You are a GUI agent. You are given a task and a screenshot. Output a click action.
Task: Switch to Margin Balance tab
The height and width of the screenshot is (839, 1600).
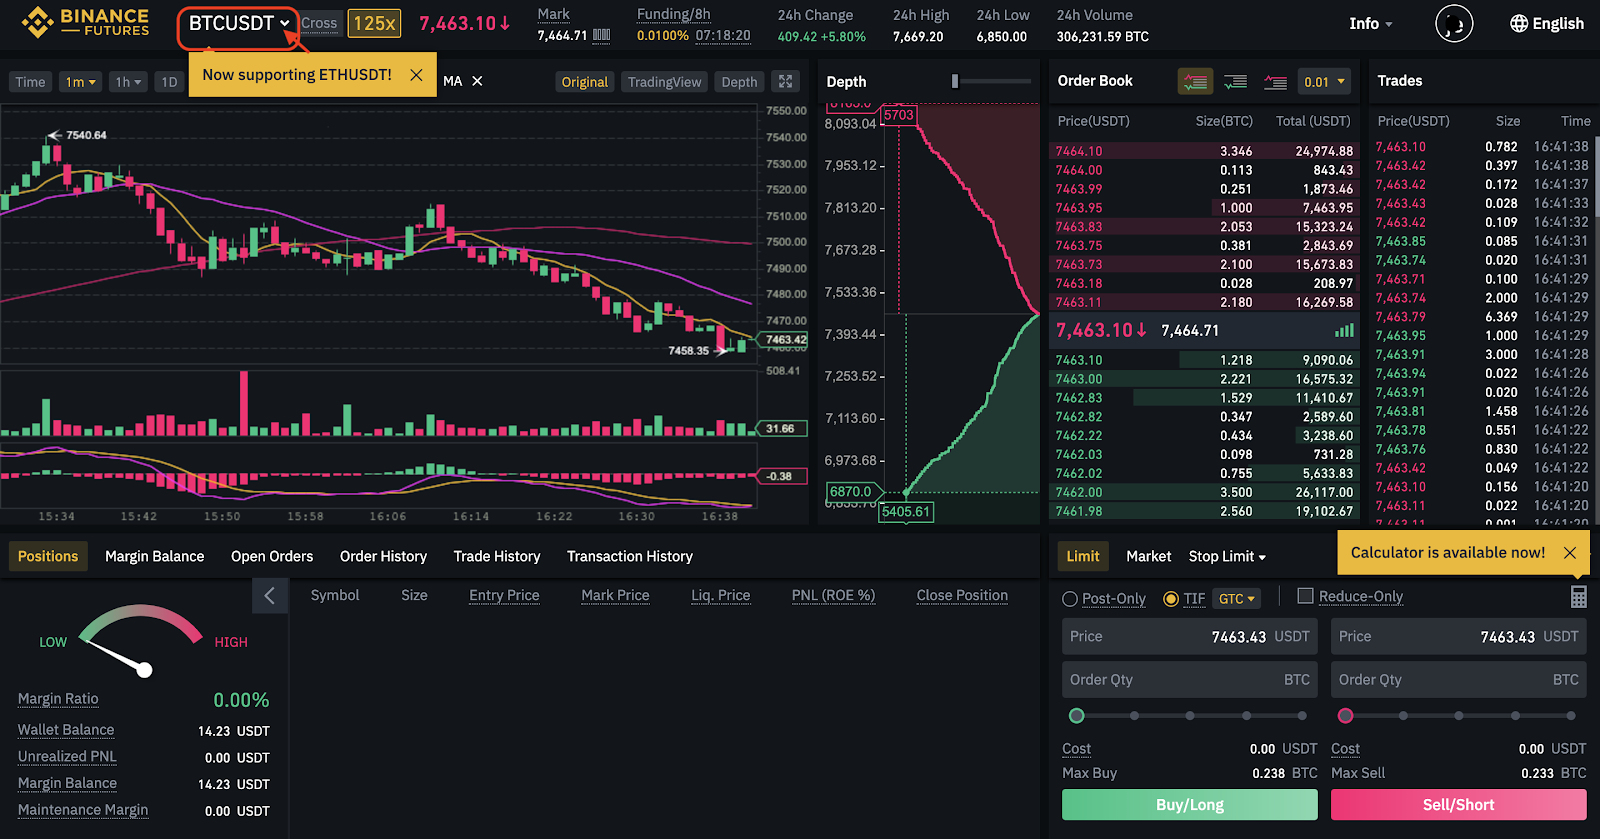(154, 556)
